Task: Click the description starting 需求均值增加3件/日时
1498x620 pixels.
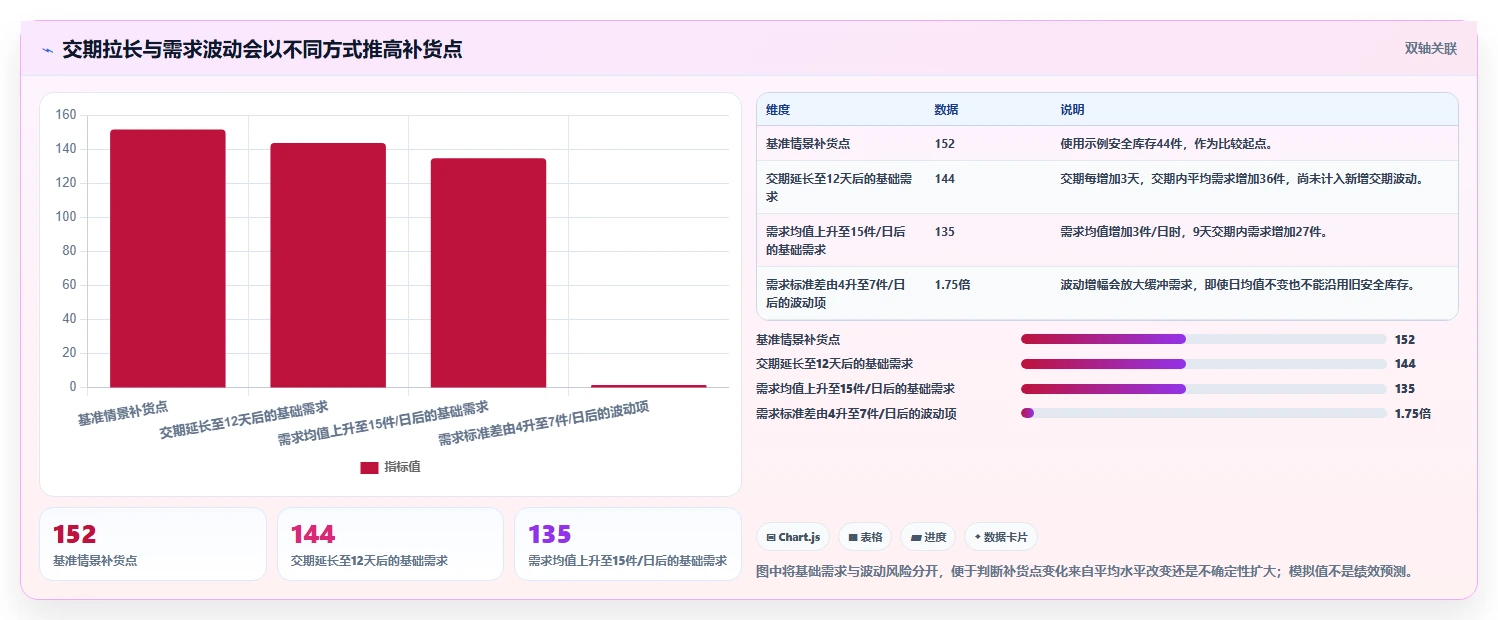Action: pyautogui.click(x=1193, y=232)
